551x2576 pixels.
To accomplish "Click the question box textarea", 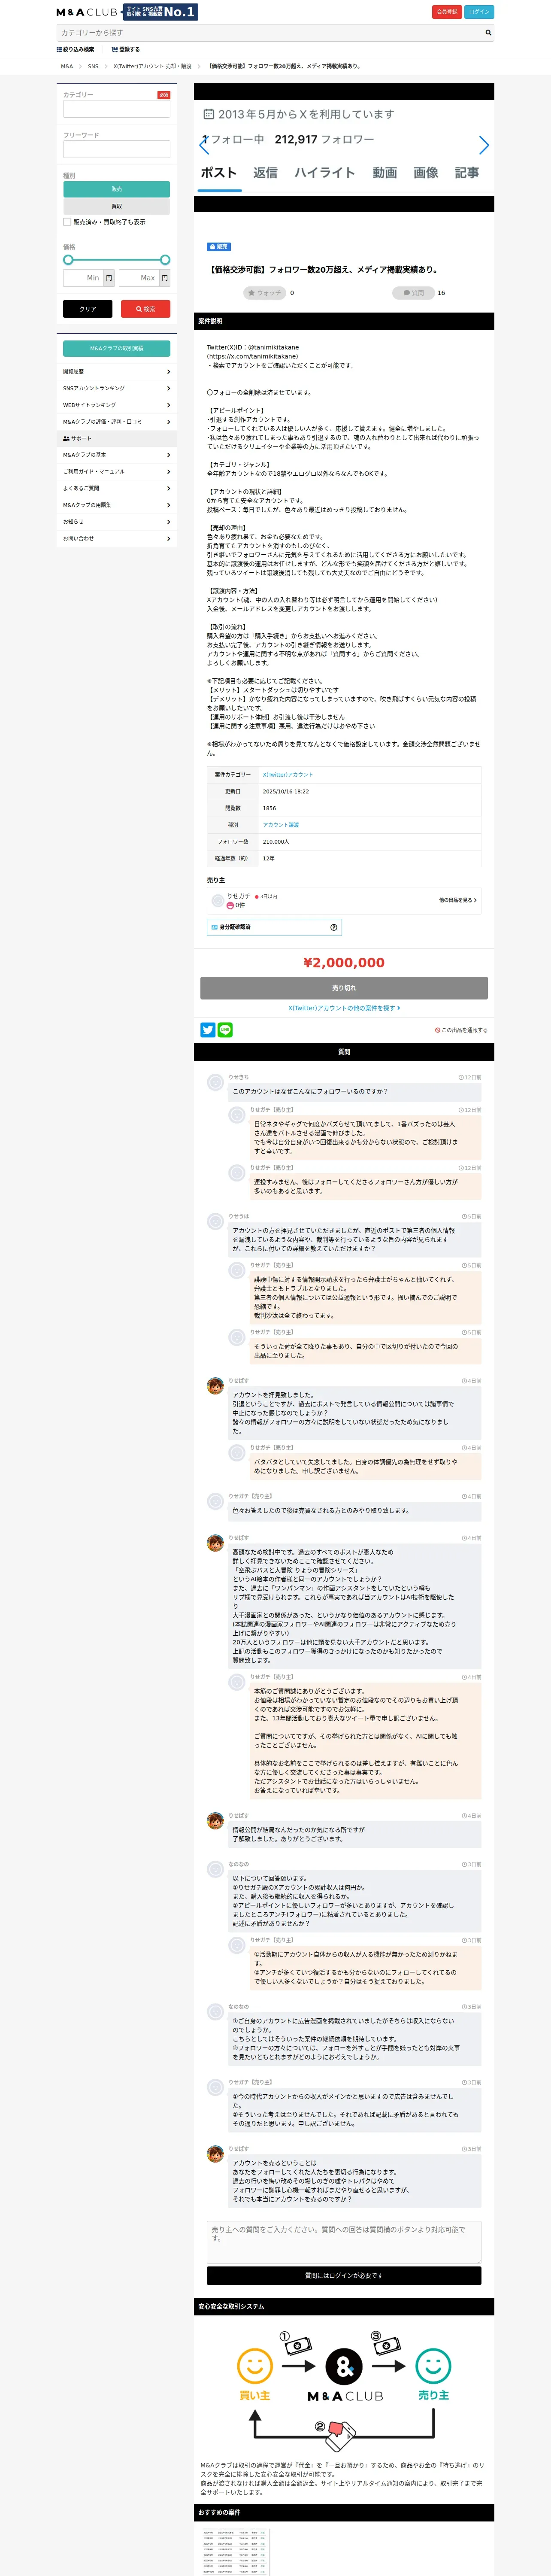I will (x=344, y=2242).
